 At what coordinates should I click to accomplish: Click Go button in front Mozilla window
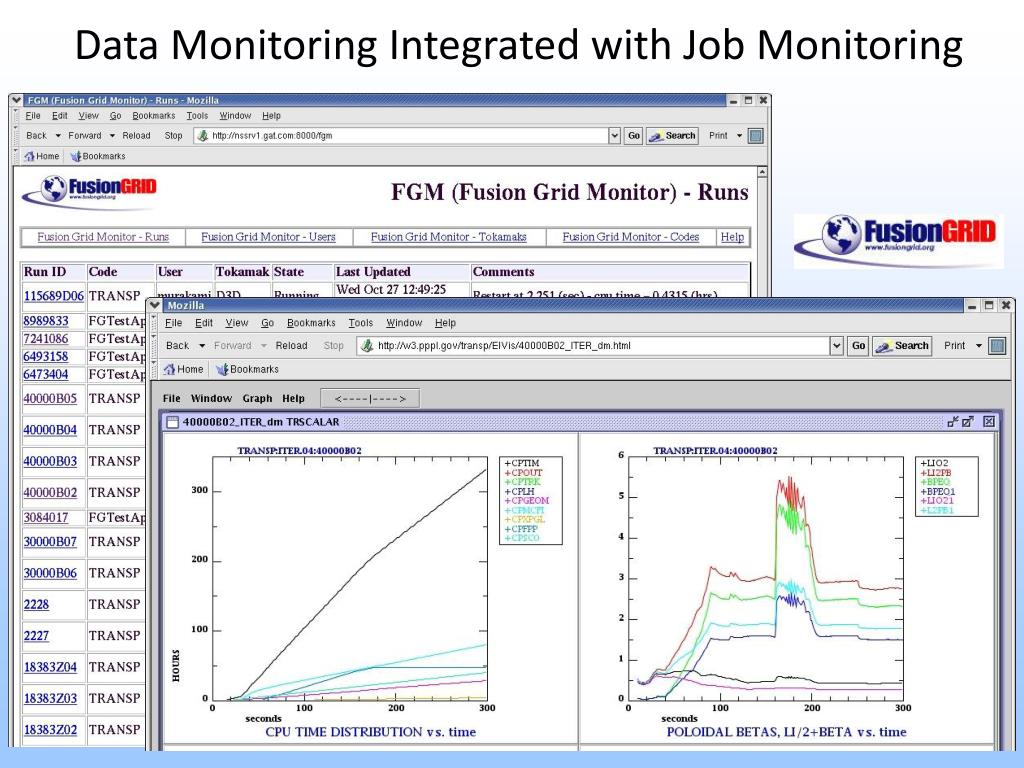pyautogui.click(x=858, y=345)
